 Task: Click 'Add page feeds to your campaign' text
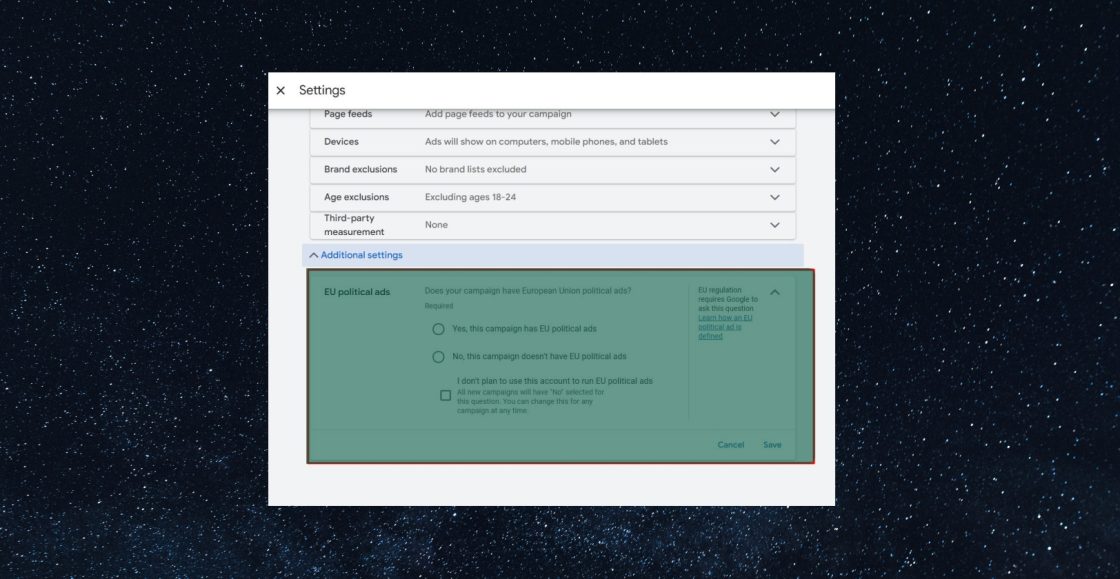(498, 114)
